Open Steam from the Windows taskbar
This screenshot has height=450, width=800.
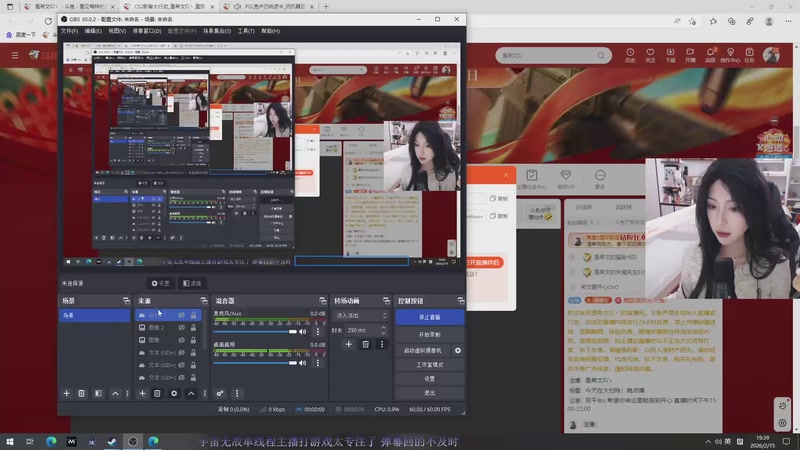tap(112, 441)
